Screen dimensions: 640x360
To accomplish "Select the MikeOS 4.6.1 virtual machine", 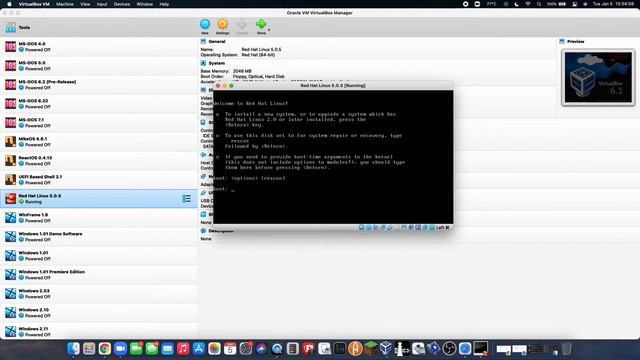I will (99, 142).
